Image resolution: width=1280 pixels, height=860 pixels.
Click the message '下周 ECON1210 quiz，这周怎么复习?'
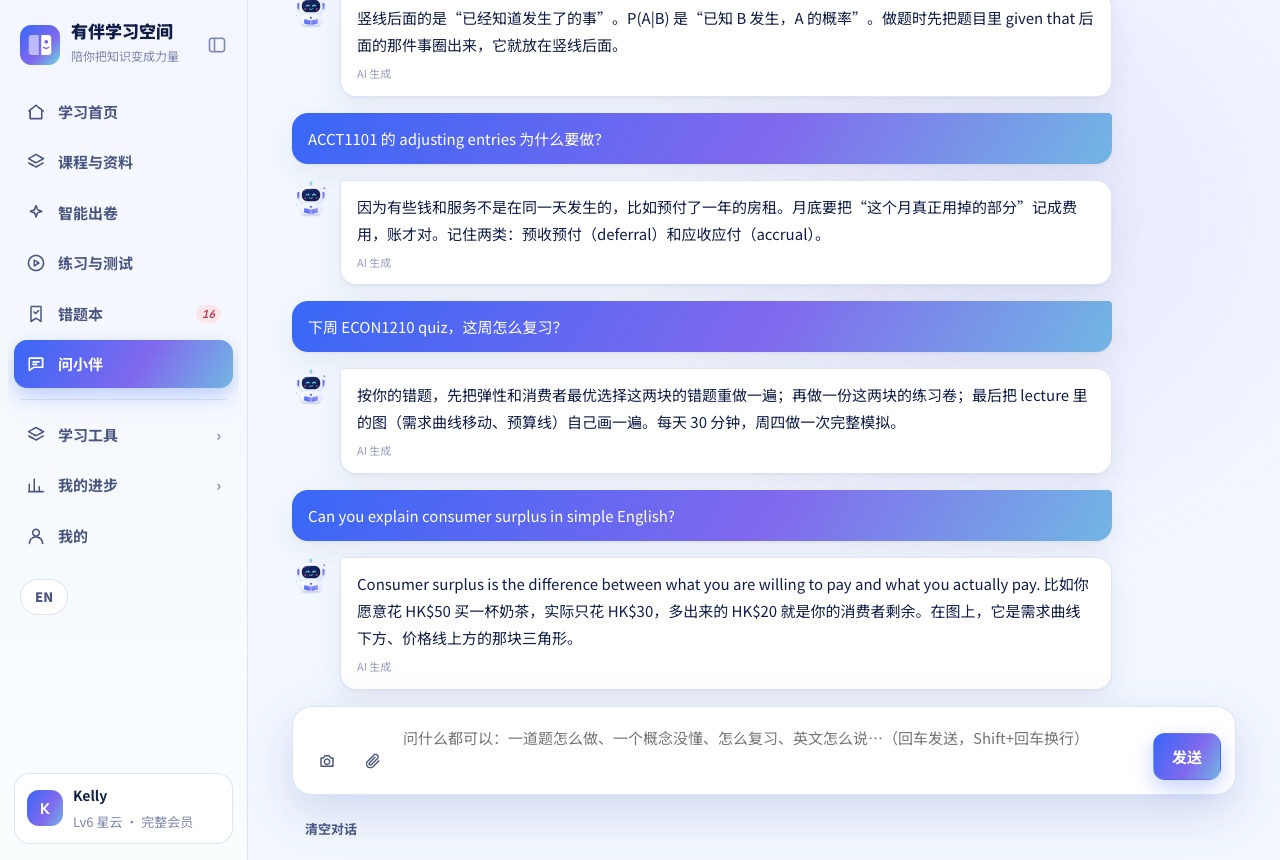click(702, 327)
